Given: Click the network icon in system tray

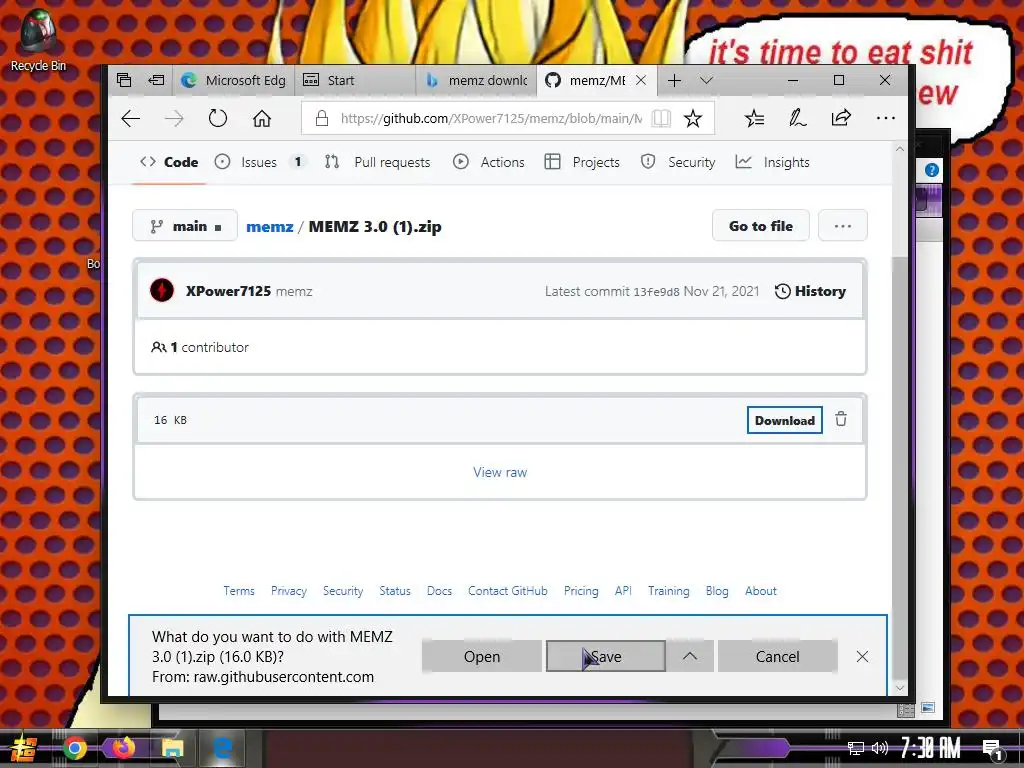Looking at the screenshot, I should (x=856, y=748).
